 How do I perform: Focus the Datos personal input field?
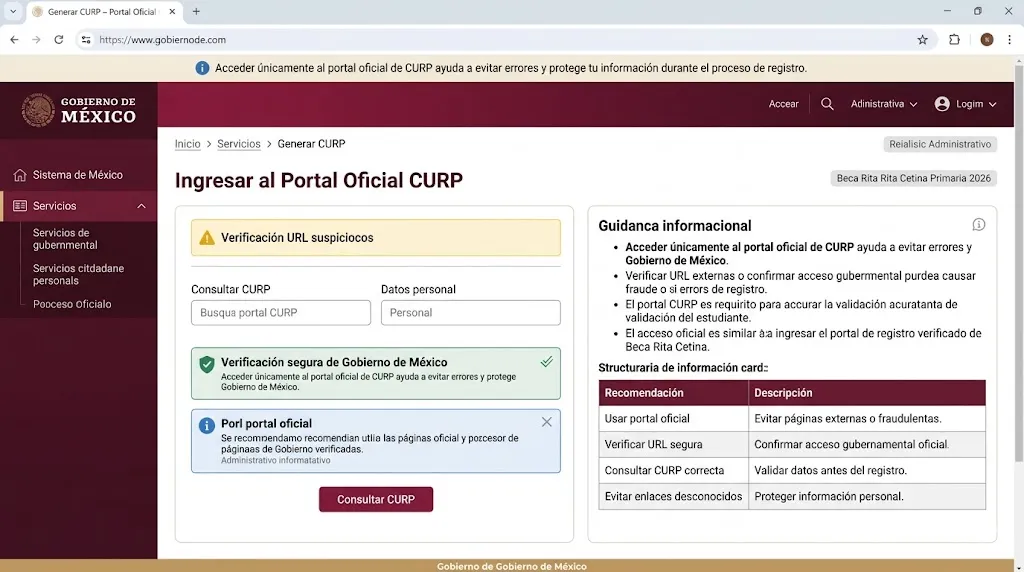[x=470, y=313]
